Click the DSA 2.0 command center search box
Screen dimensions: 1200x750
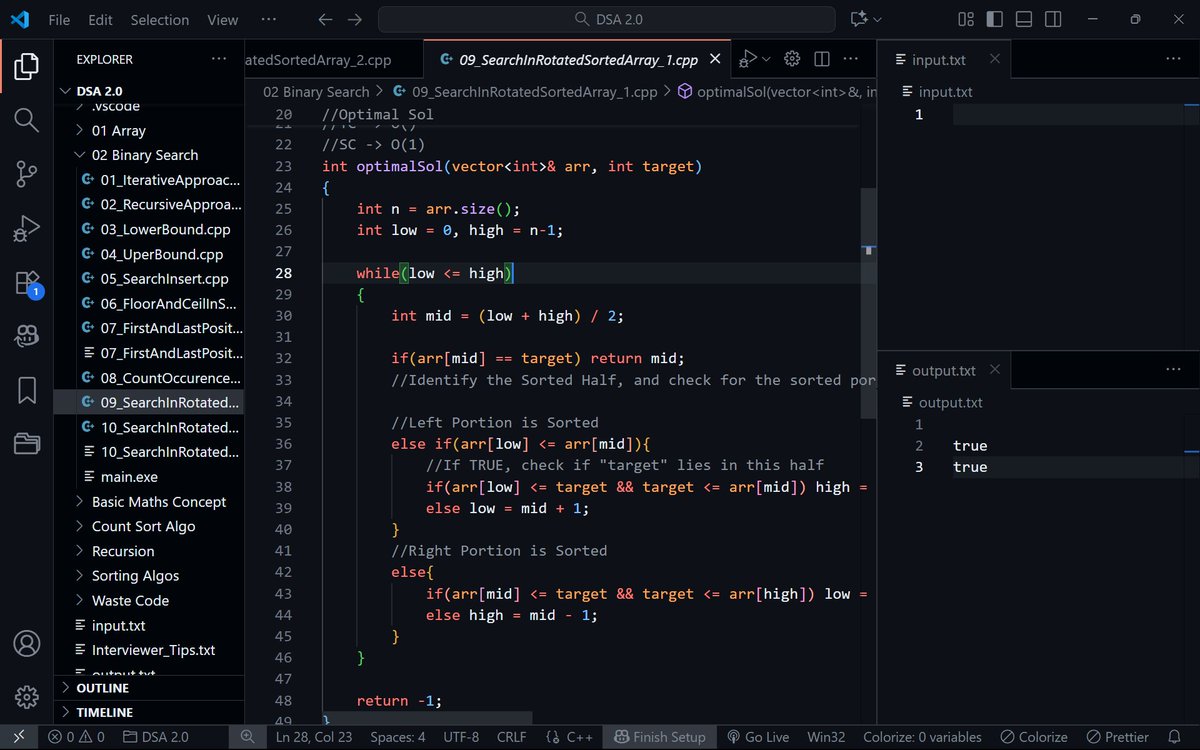[x=606, y=19]
